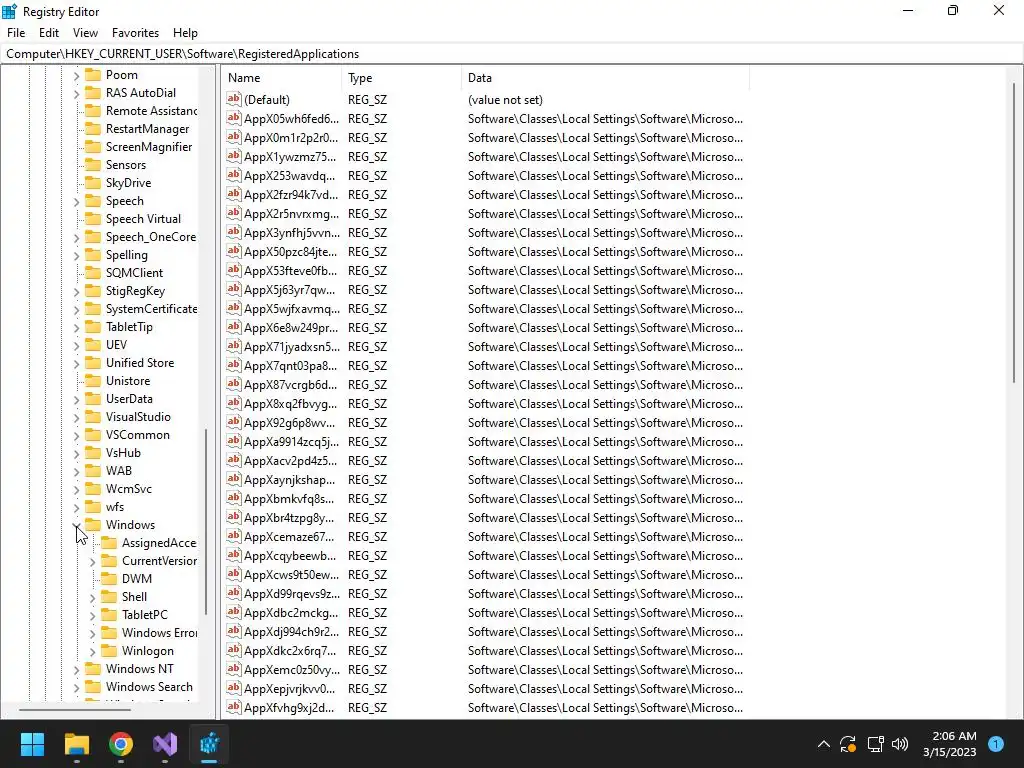Open the View menu
This screenshot has height=768, width=1024.
point(85,33)
